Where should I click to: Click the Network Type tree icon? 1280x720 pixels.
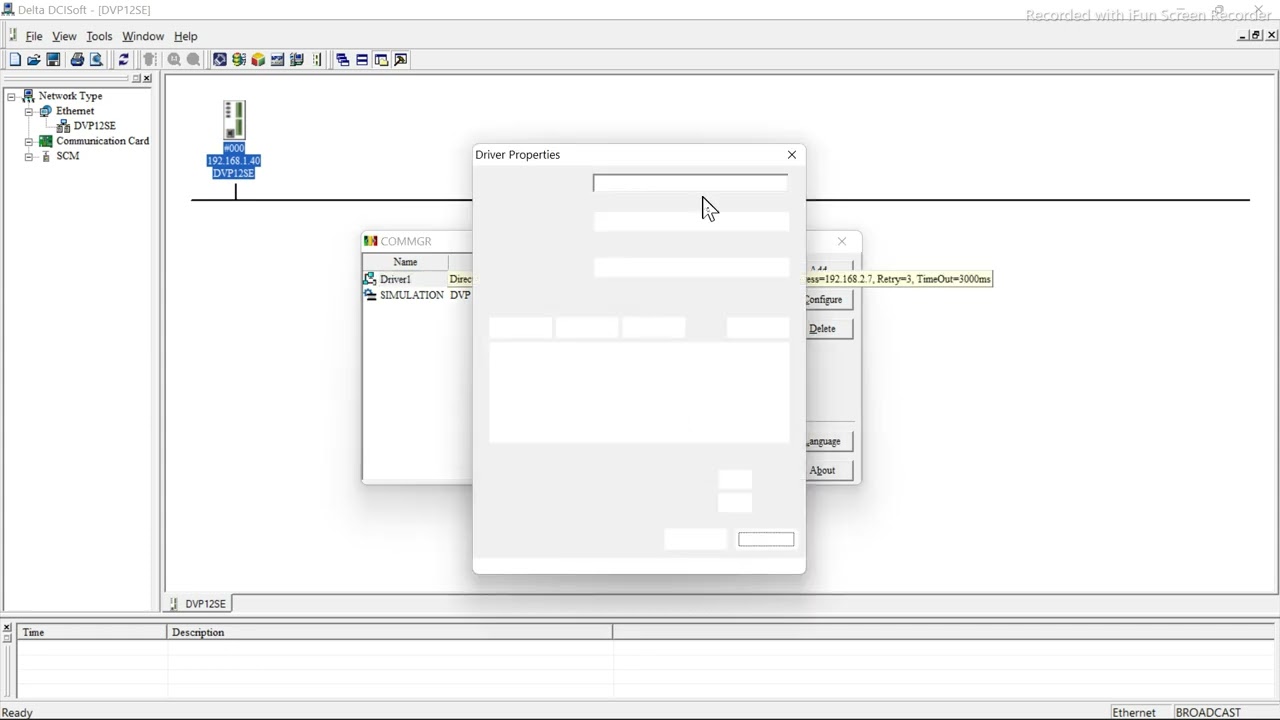(x=28, y=96)
